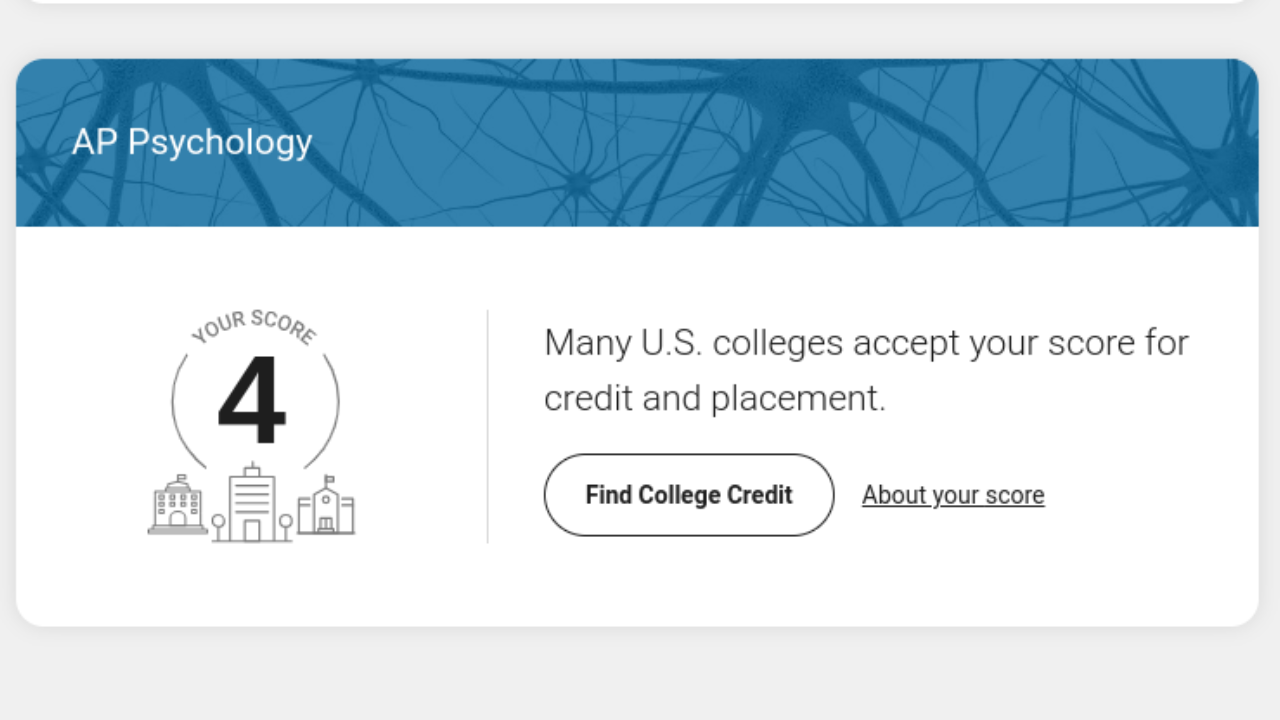Screen dimensions: 1280x720
Task: Click the right arc beside the score
Action: [x=323, y=410]
